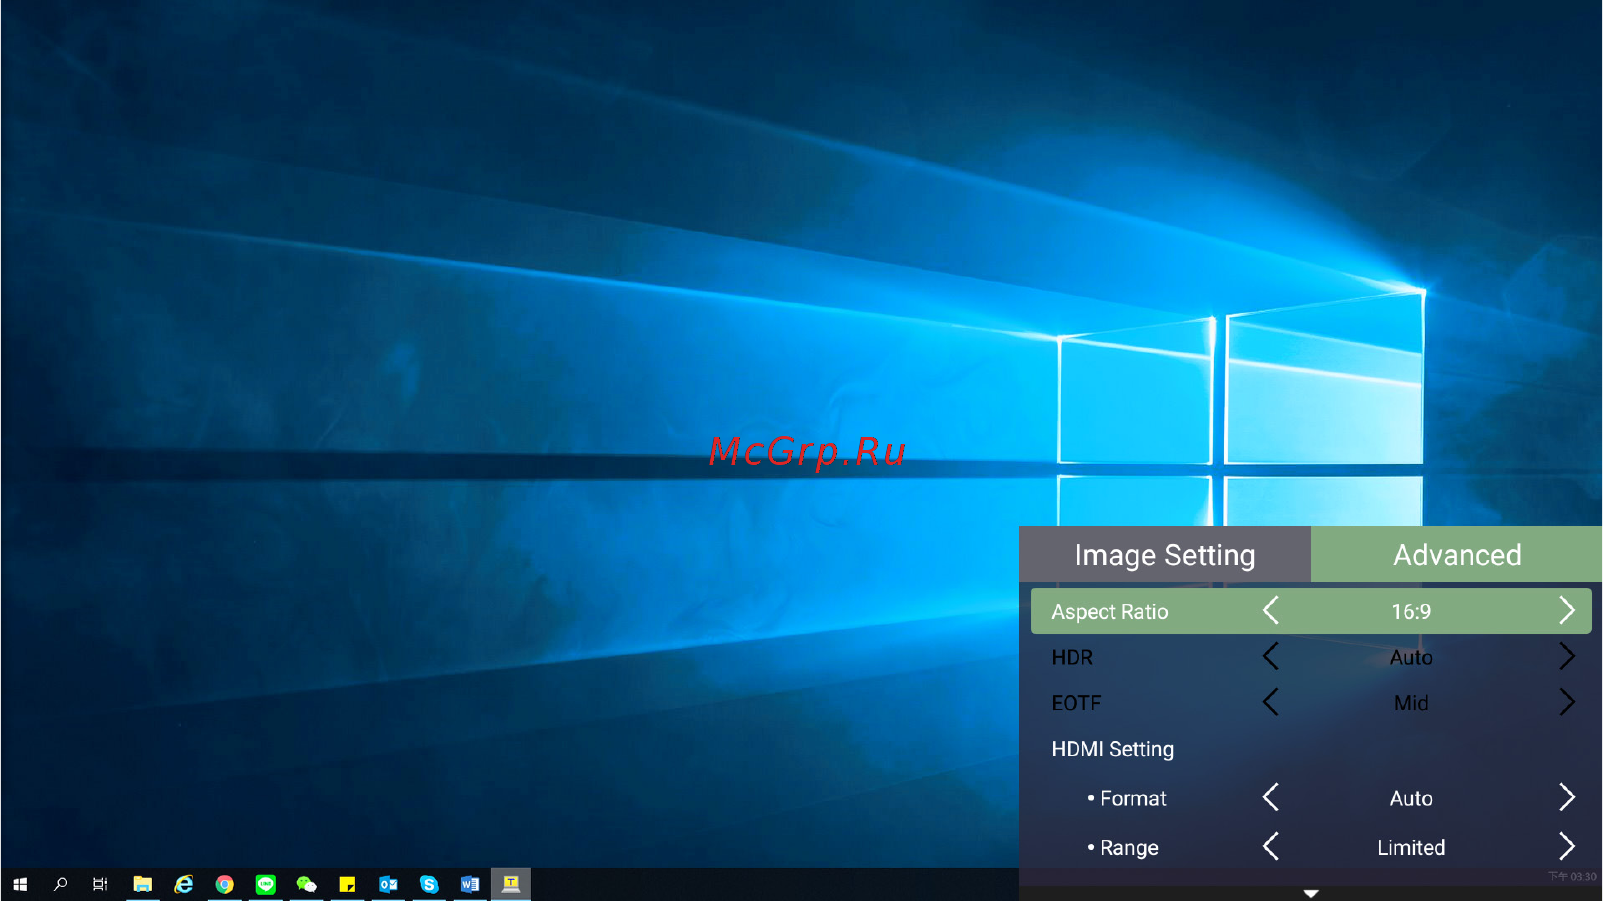Click right arrow for HDR
The width and height of the screenshot is (1603, 901).
coord(1567,657)
